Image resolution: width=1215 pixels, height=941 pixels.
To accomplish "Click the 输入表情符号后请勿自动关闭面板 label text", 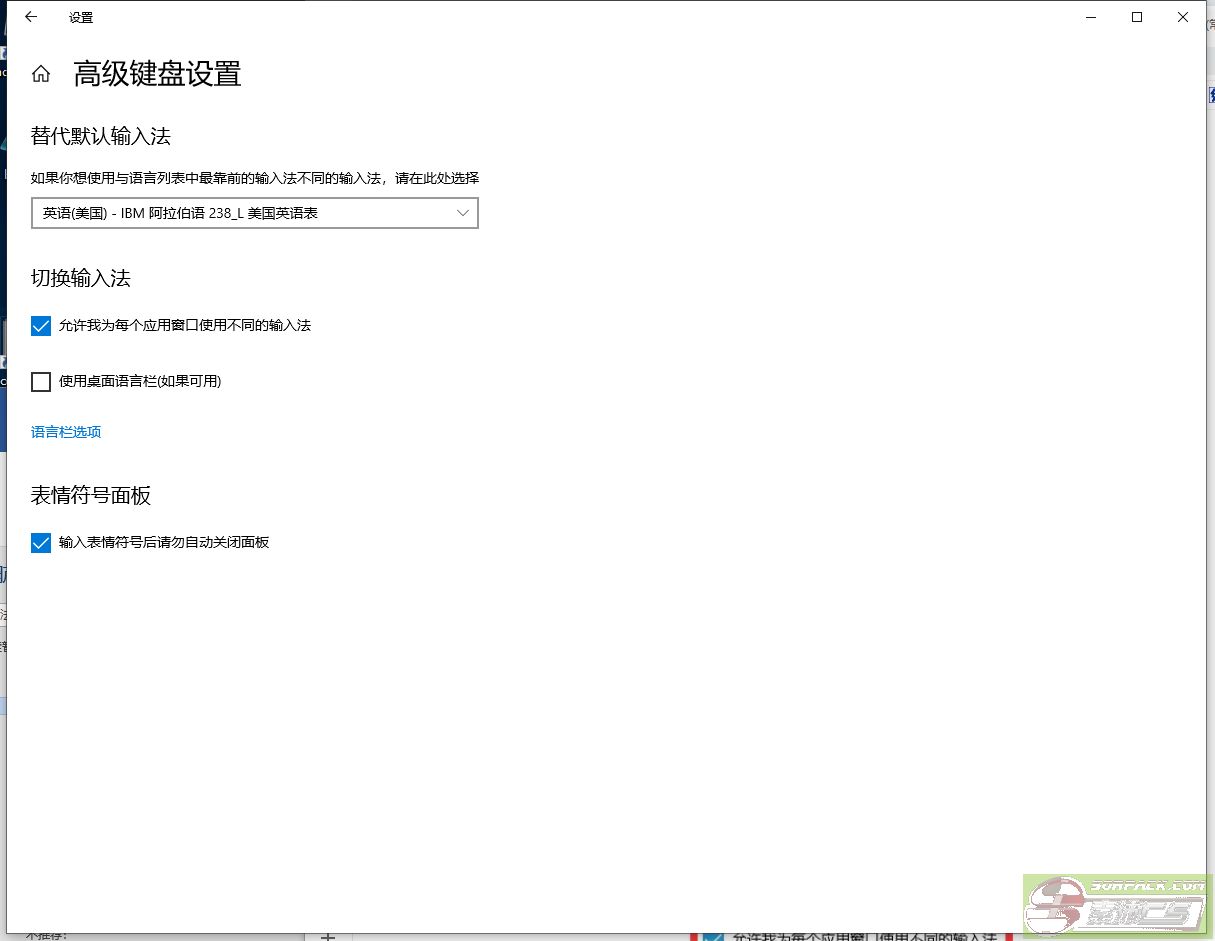I will pos(164,543).
